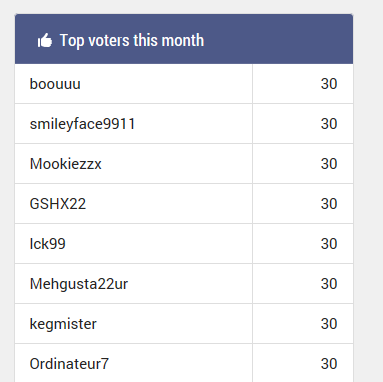Select voter lck99

47,244
